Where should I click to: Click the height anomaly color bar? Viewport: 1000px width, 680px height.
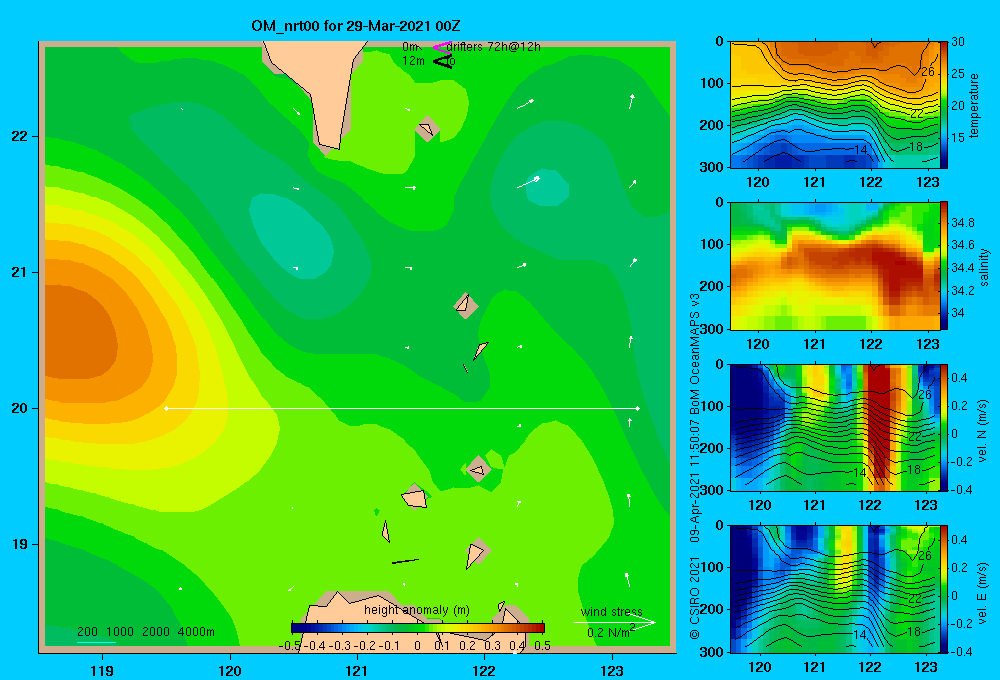click(x=418, y=628)
